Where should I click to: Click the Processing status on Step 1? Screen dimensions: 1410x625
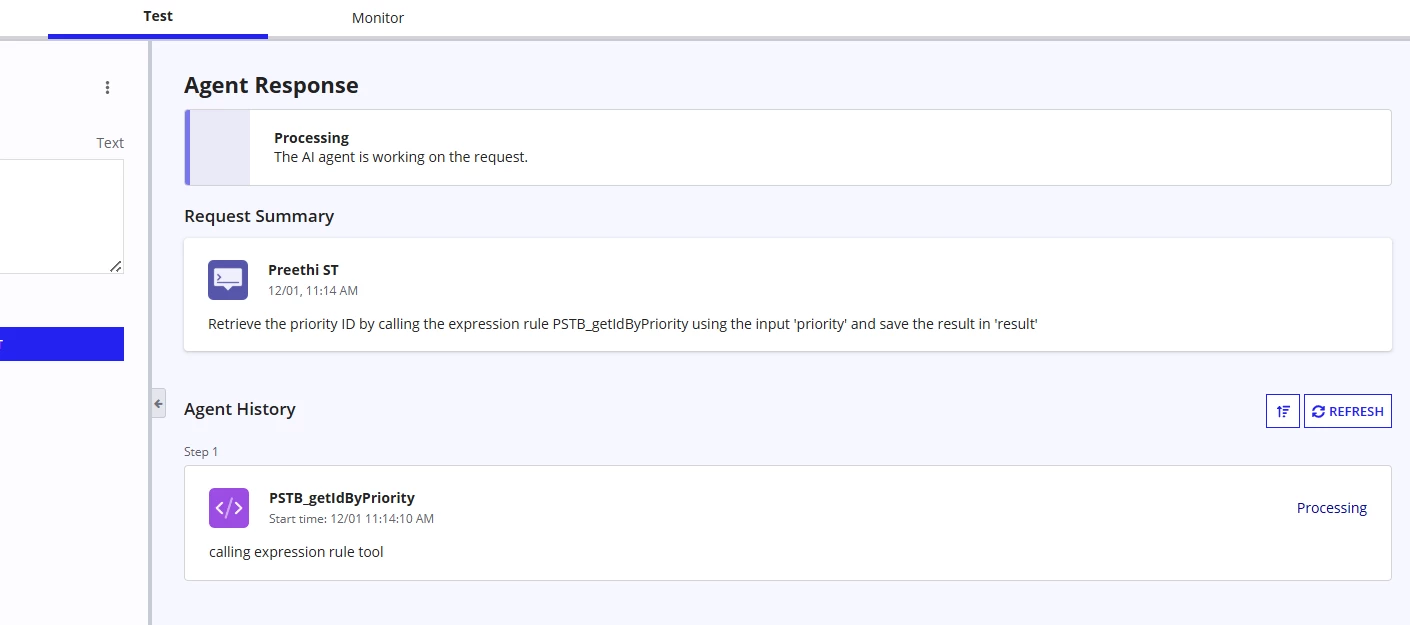[1332, 508]
